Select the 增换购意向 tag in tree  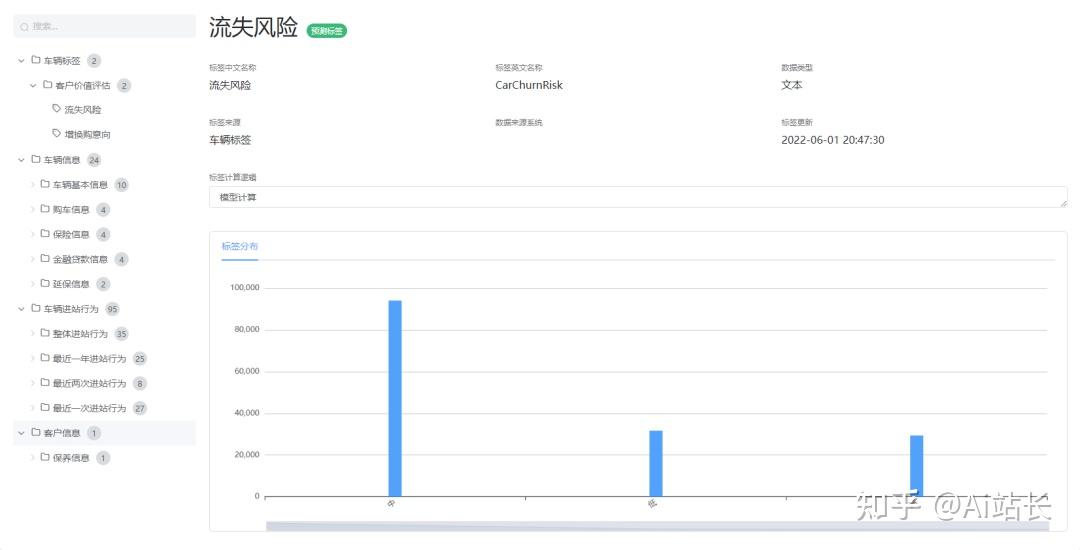click(x=87, y=135)
